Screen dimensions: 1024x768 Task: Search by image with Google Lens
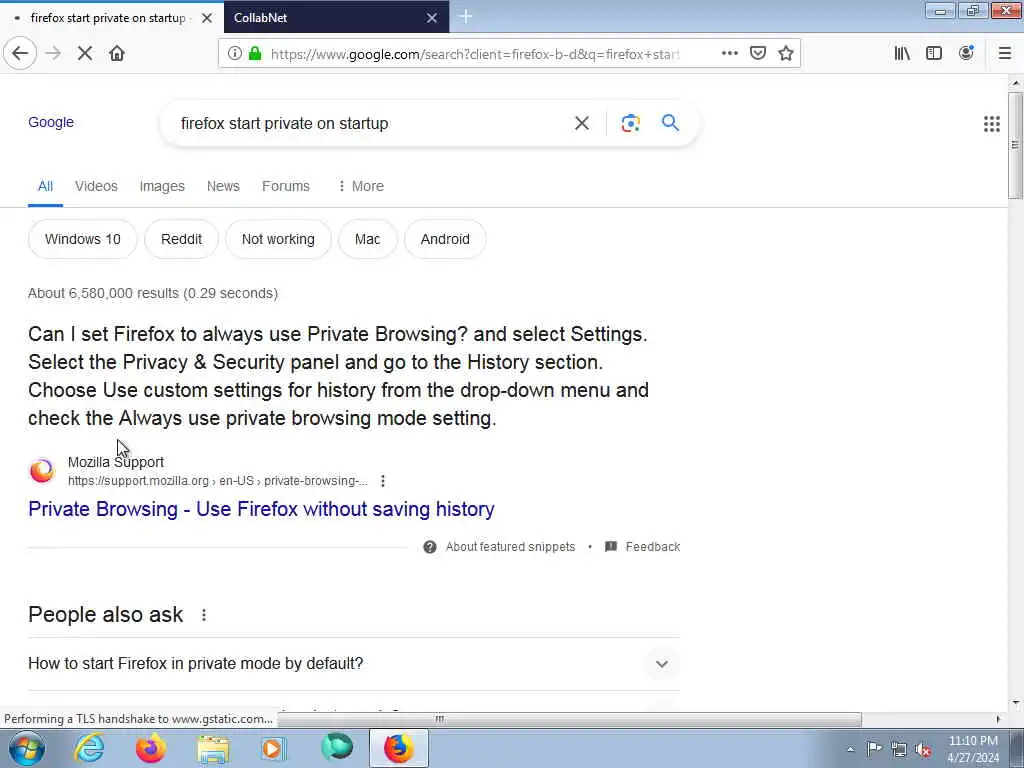(x=630, y=123)
